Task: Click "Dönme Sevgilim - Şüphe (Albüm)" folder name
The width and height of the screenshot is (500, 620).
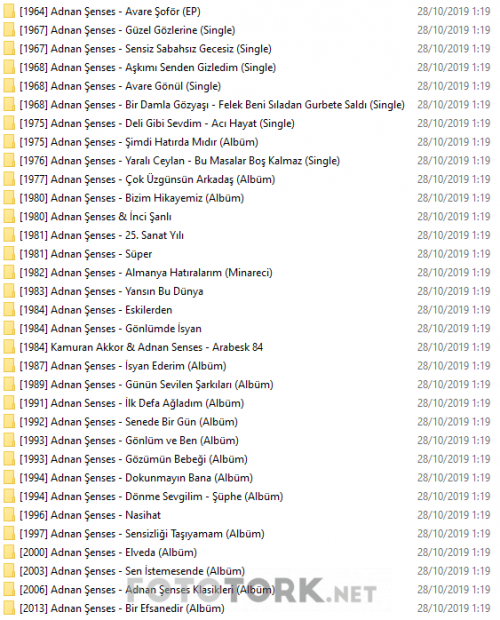Action: pos(204,496)
